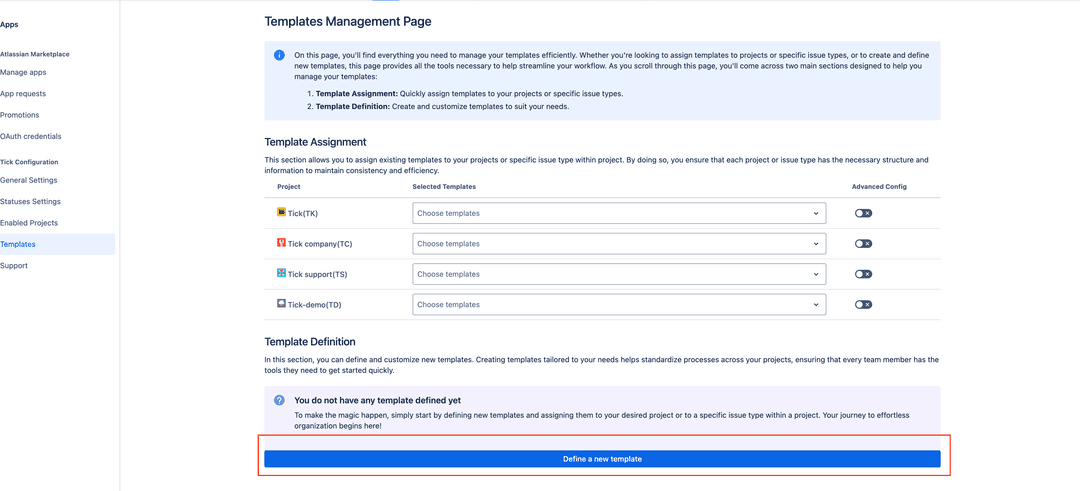Select Enabled Projects in the sidebar
Screen dimensions: 1080x491
pyautogui.click(x=29, y=223)
